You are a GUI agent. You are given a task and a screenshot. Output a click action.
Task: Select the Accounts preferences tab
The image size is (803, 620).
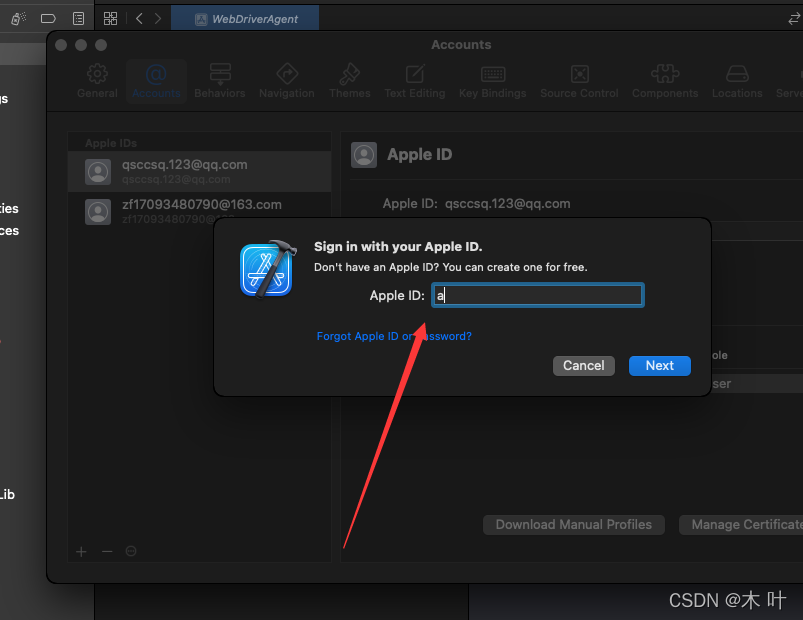coord(156,81)
